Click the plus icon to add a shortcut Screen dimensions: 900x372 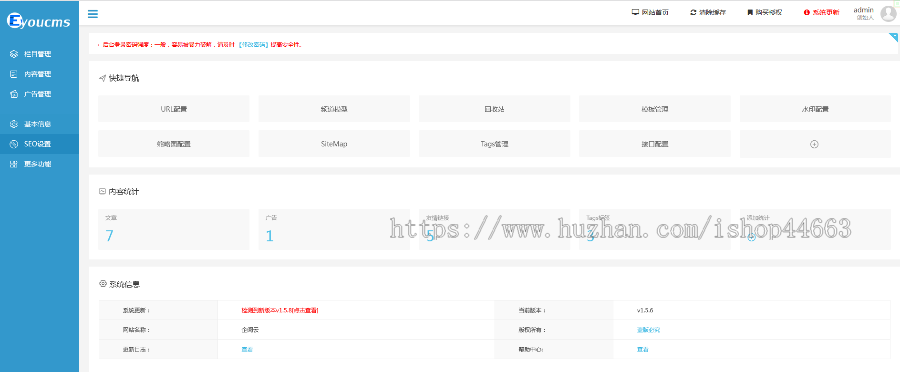[814, 145]
